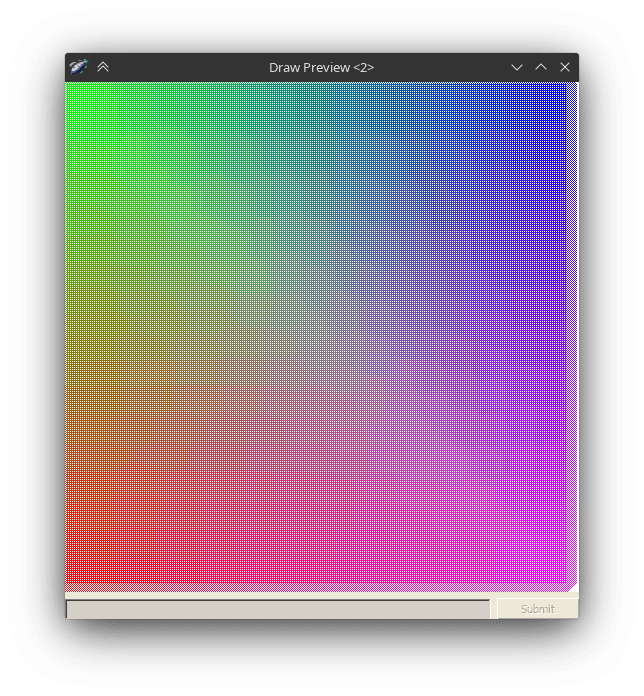644x696 pixels.
Task: Click the application icon in the title bar
Action: 78,67
